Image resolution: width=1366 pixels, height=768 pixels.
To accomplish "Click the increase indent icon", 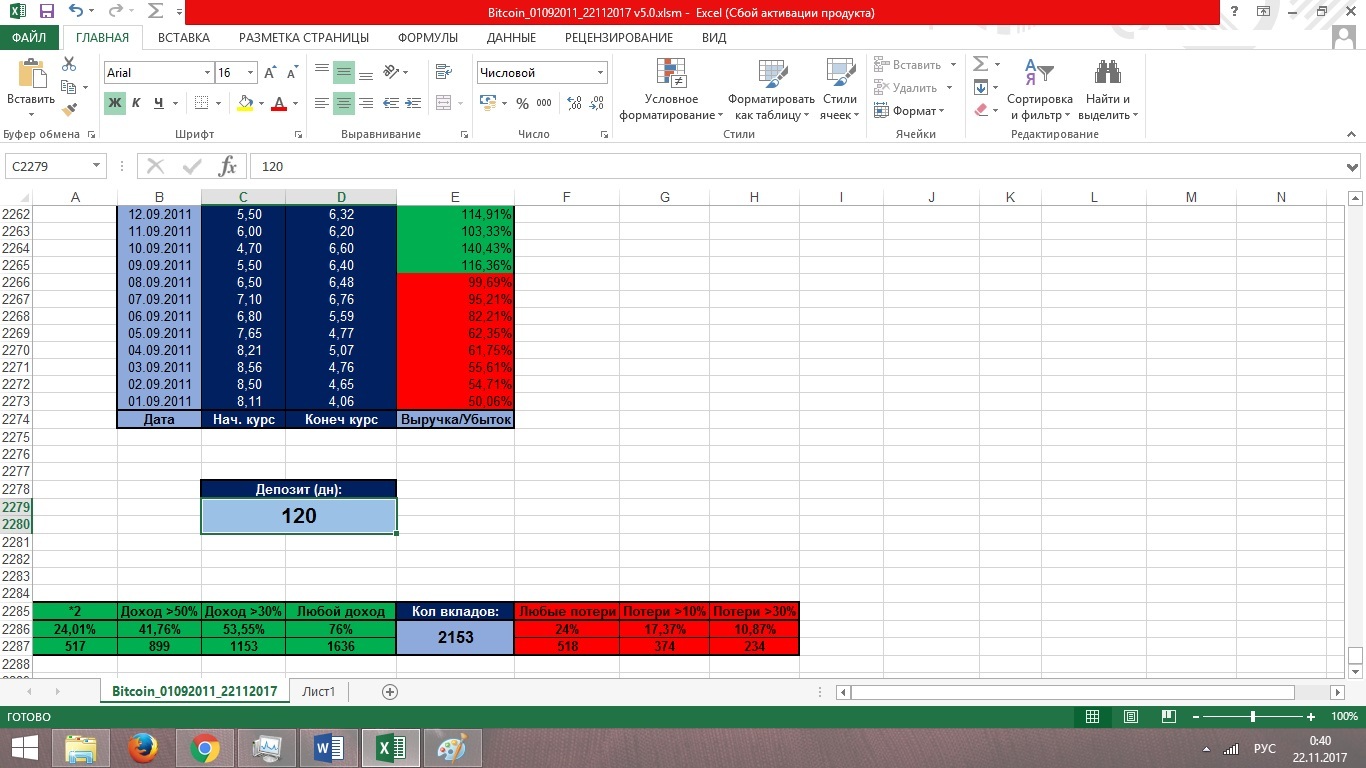I will coord(413,103).
